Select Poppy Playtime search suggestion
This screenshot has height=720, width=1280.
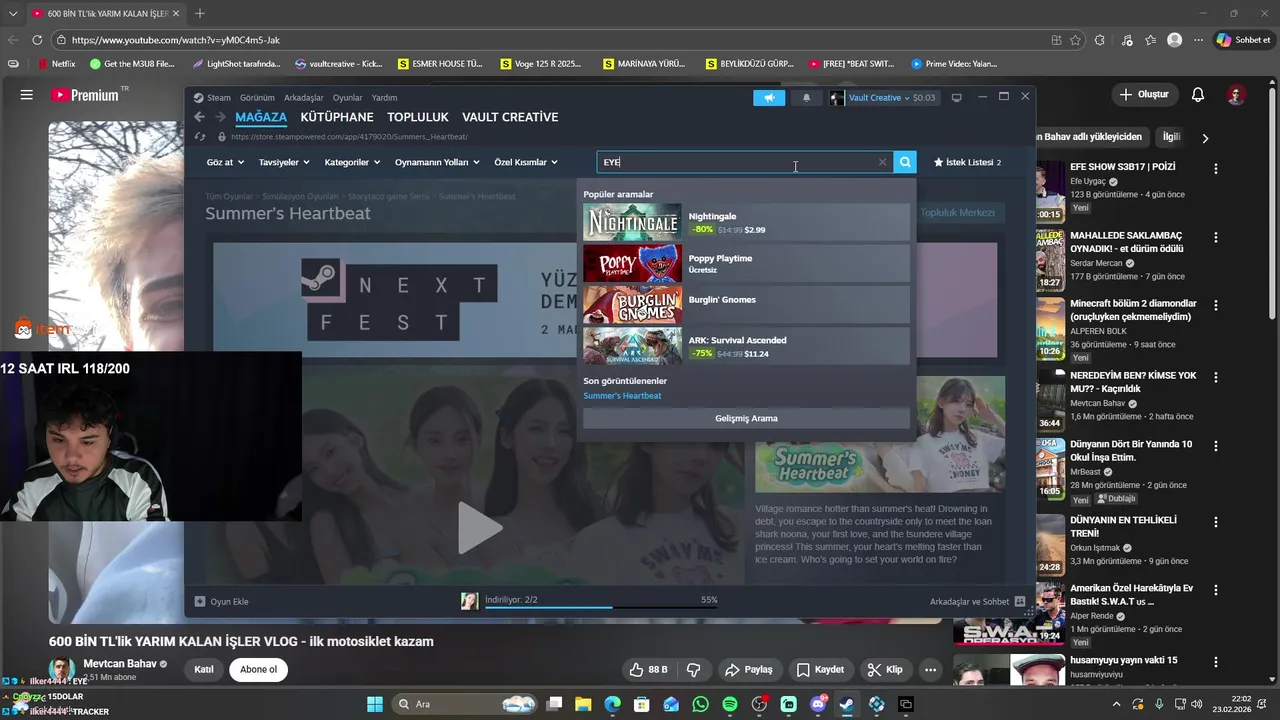[746, 263]
